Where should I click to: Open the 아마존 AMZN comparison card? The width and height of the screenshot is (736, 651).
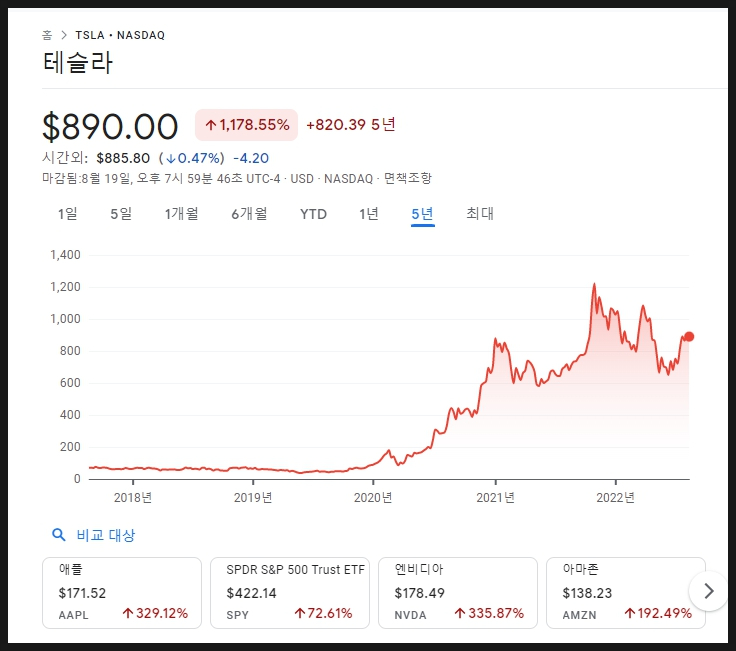(626, 593)
